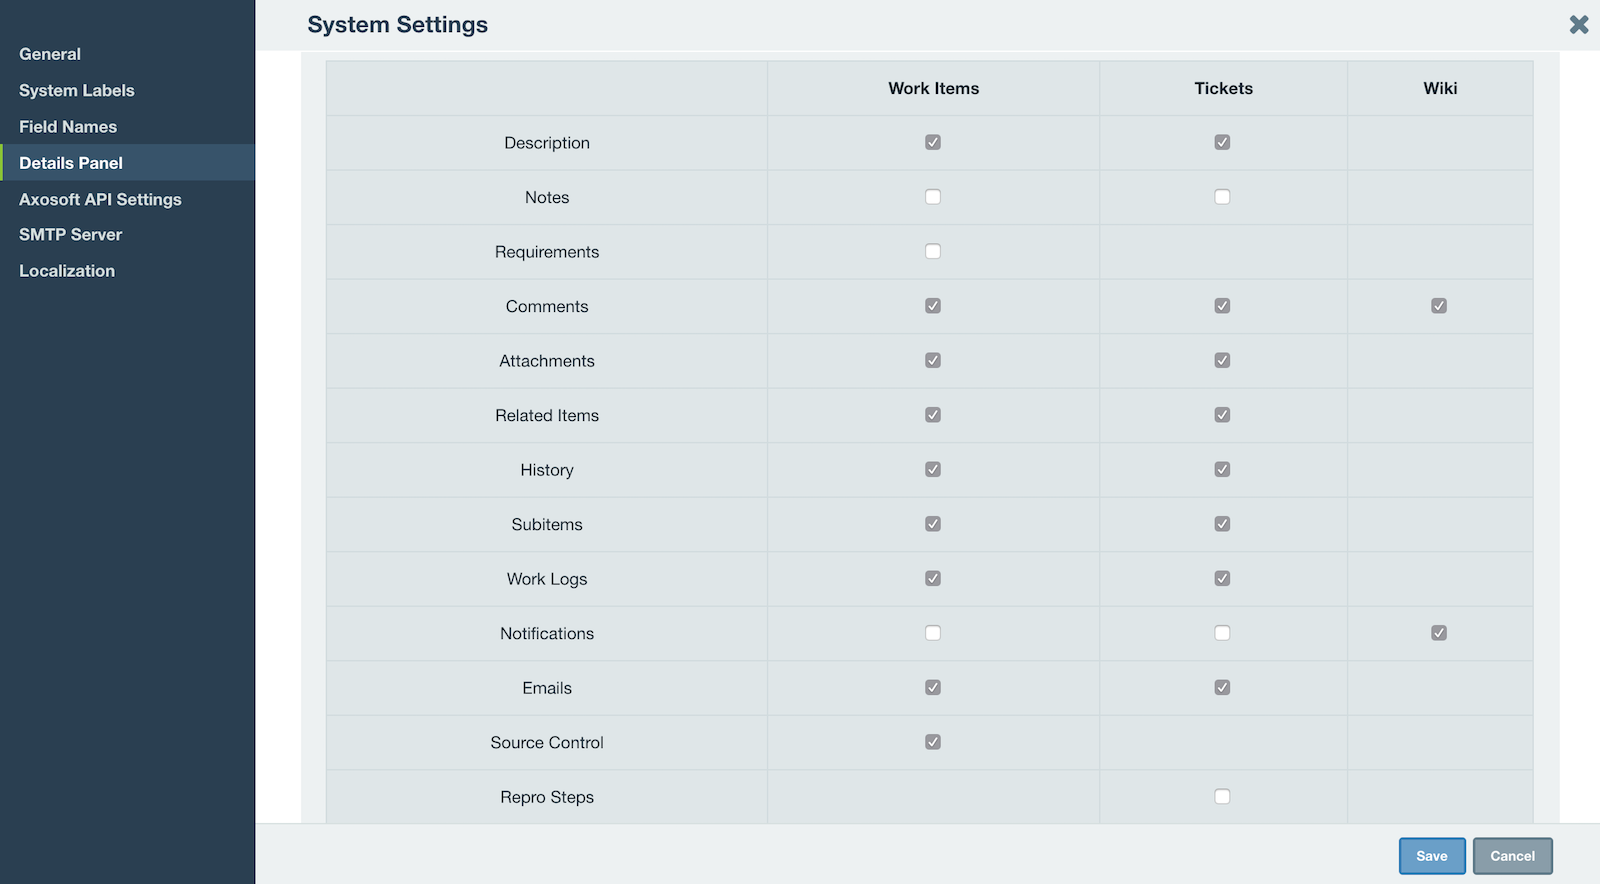
Task: Open Axosoft API Settings page
Action: 100,199
